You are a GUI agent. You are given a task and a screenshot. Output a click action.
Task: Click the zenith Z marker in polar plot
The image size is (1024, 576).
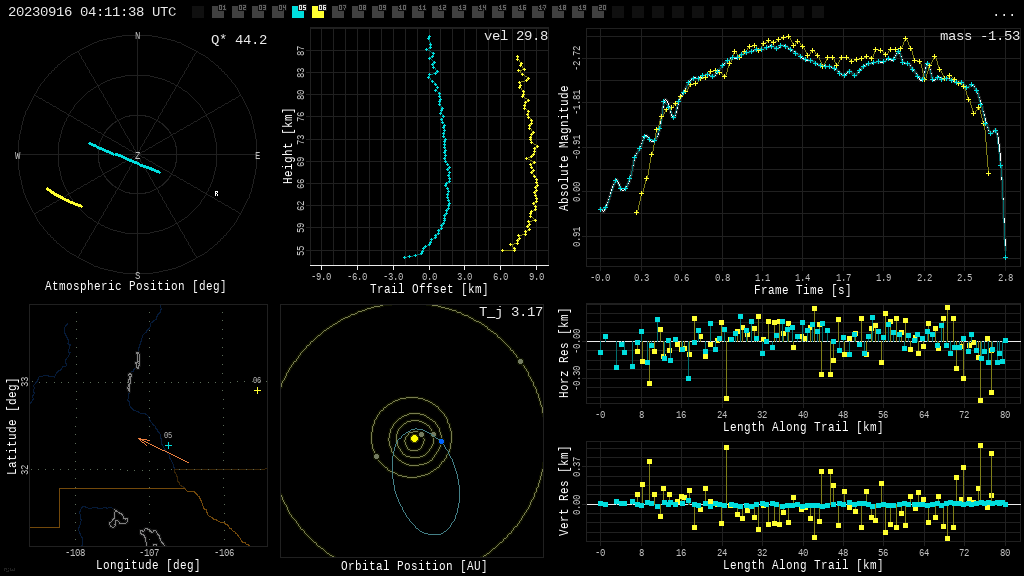[138, 155]
